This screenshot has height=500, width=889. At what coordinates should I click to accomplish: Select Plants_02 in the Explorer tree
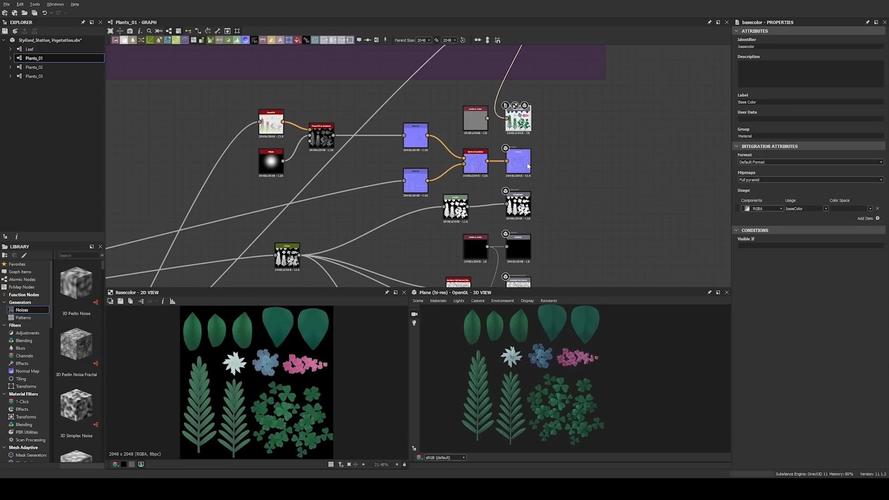tap(34, 67)
